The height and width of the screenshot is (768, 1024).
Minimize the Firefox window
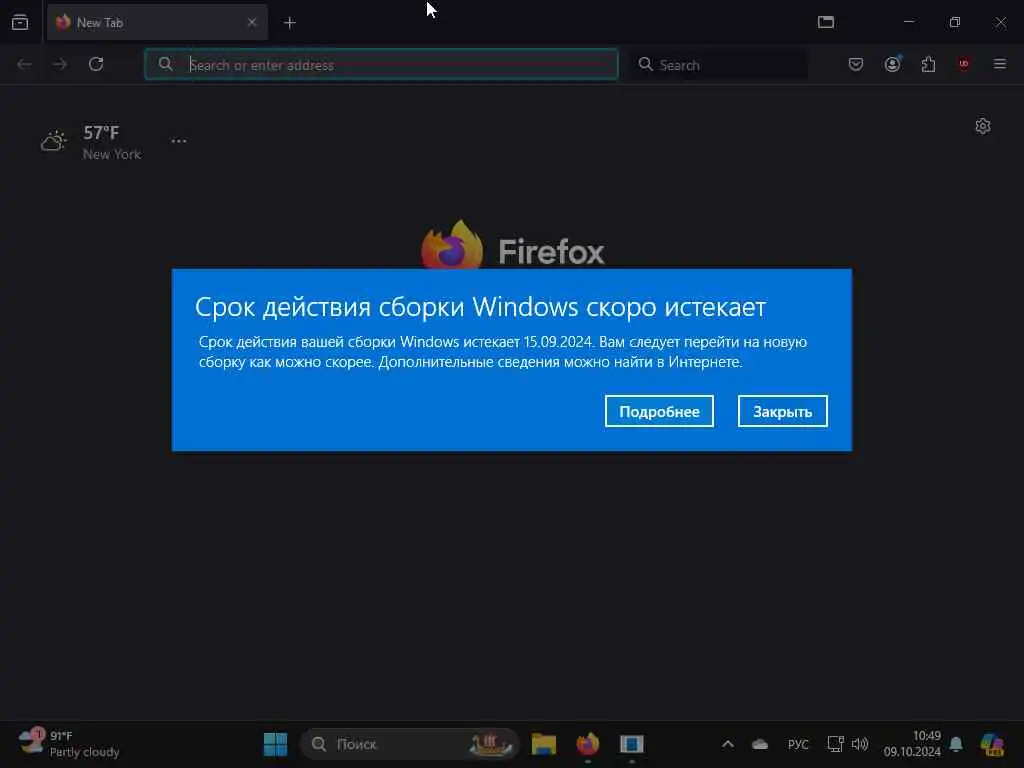(x=908, y=22)
